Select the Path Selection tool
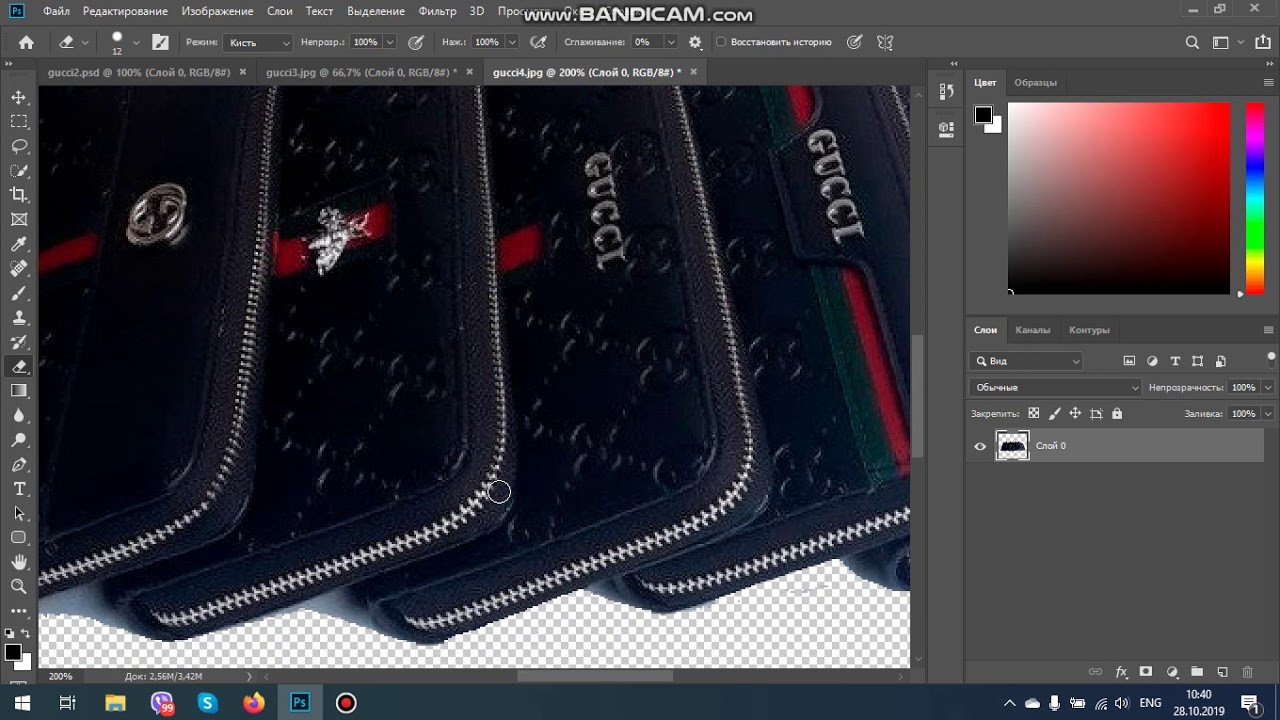 pyautogui.click(x=19, y=513)
